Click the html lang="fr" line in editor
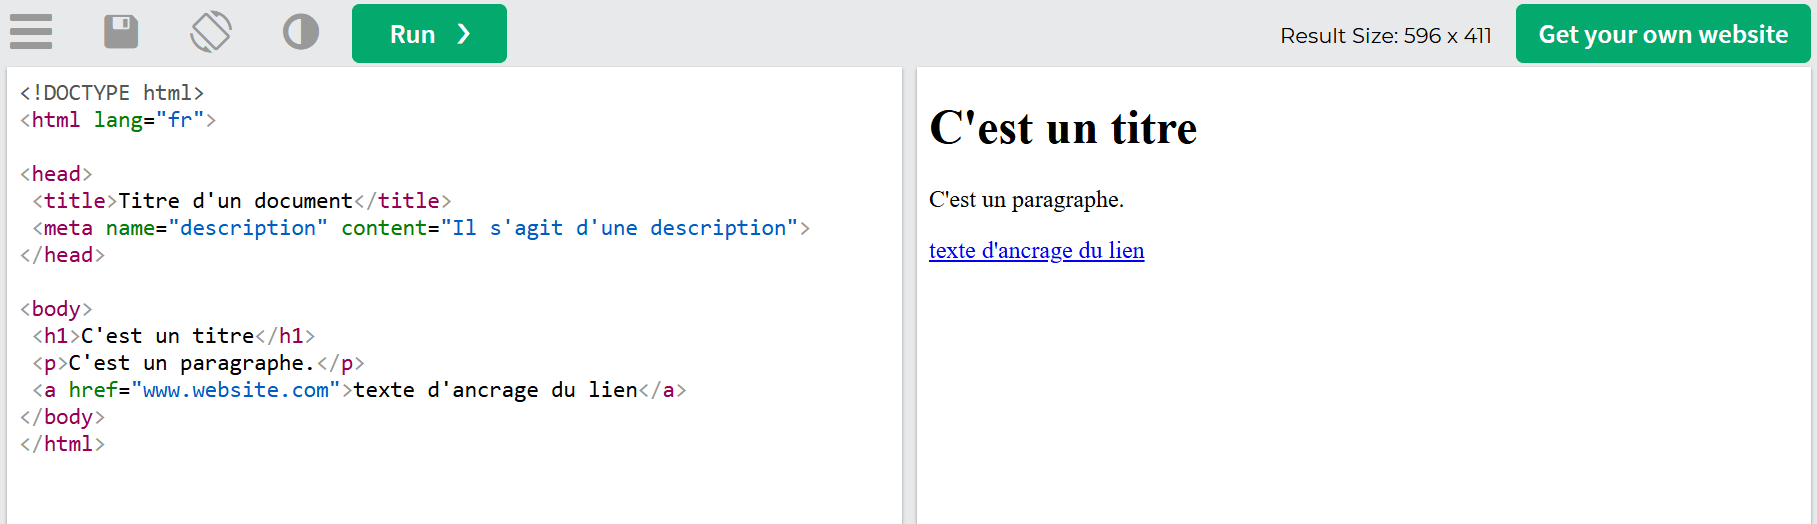Screen dimensions: 1817x524 click(118, 120)
